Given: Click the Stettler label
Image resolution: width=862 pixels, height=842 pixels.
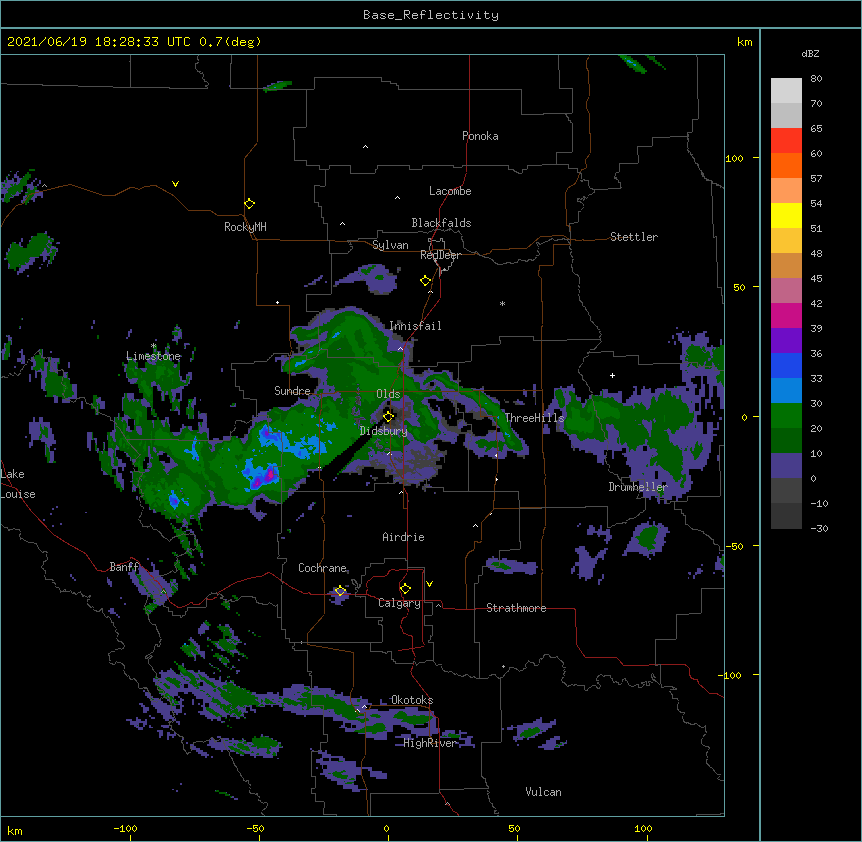Looking at the screenshot, I should [x=634, y=237].
